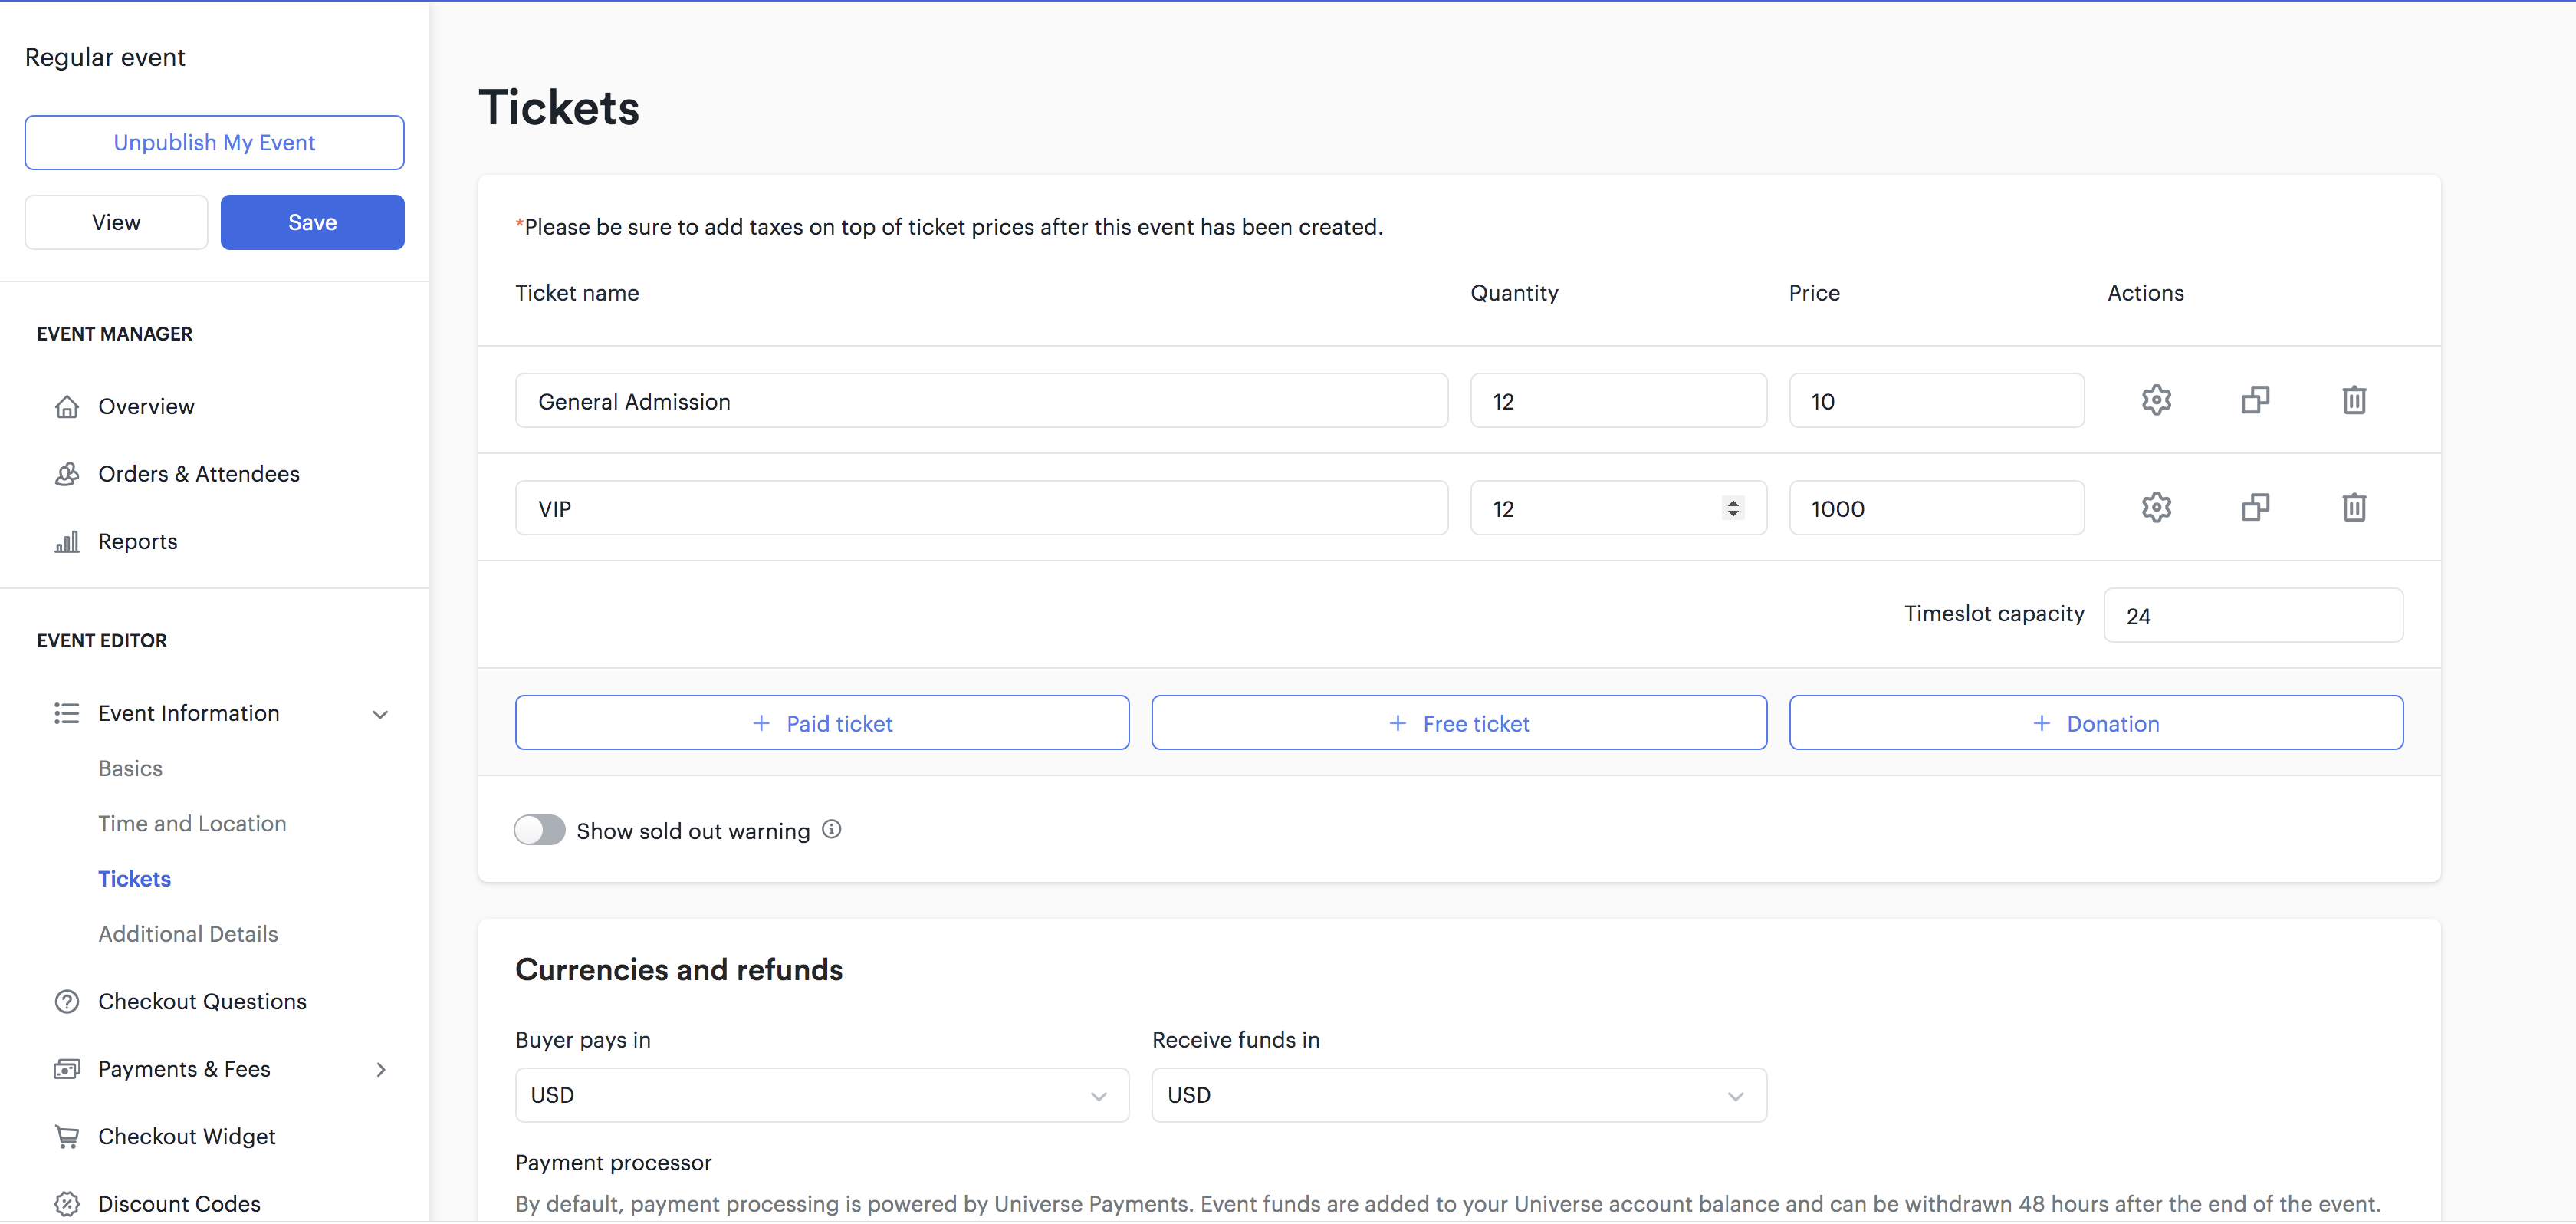This screenshot has height=1224, width=2576.
Task: Open settings gear for General Admission ticket
Action: coord(2156,400)
